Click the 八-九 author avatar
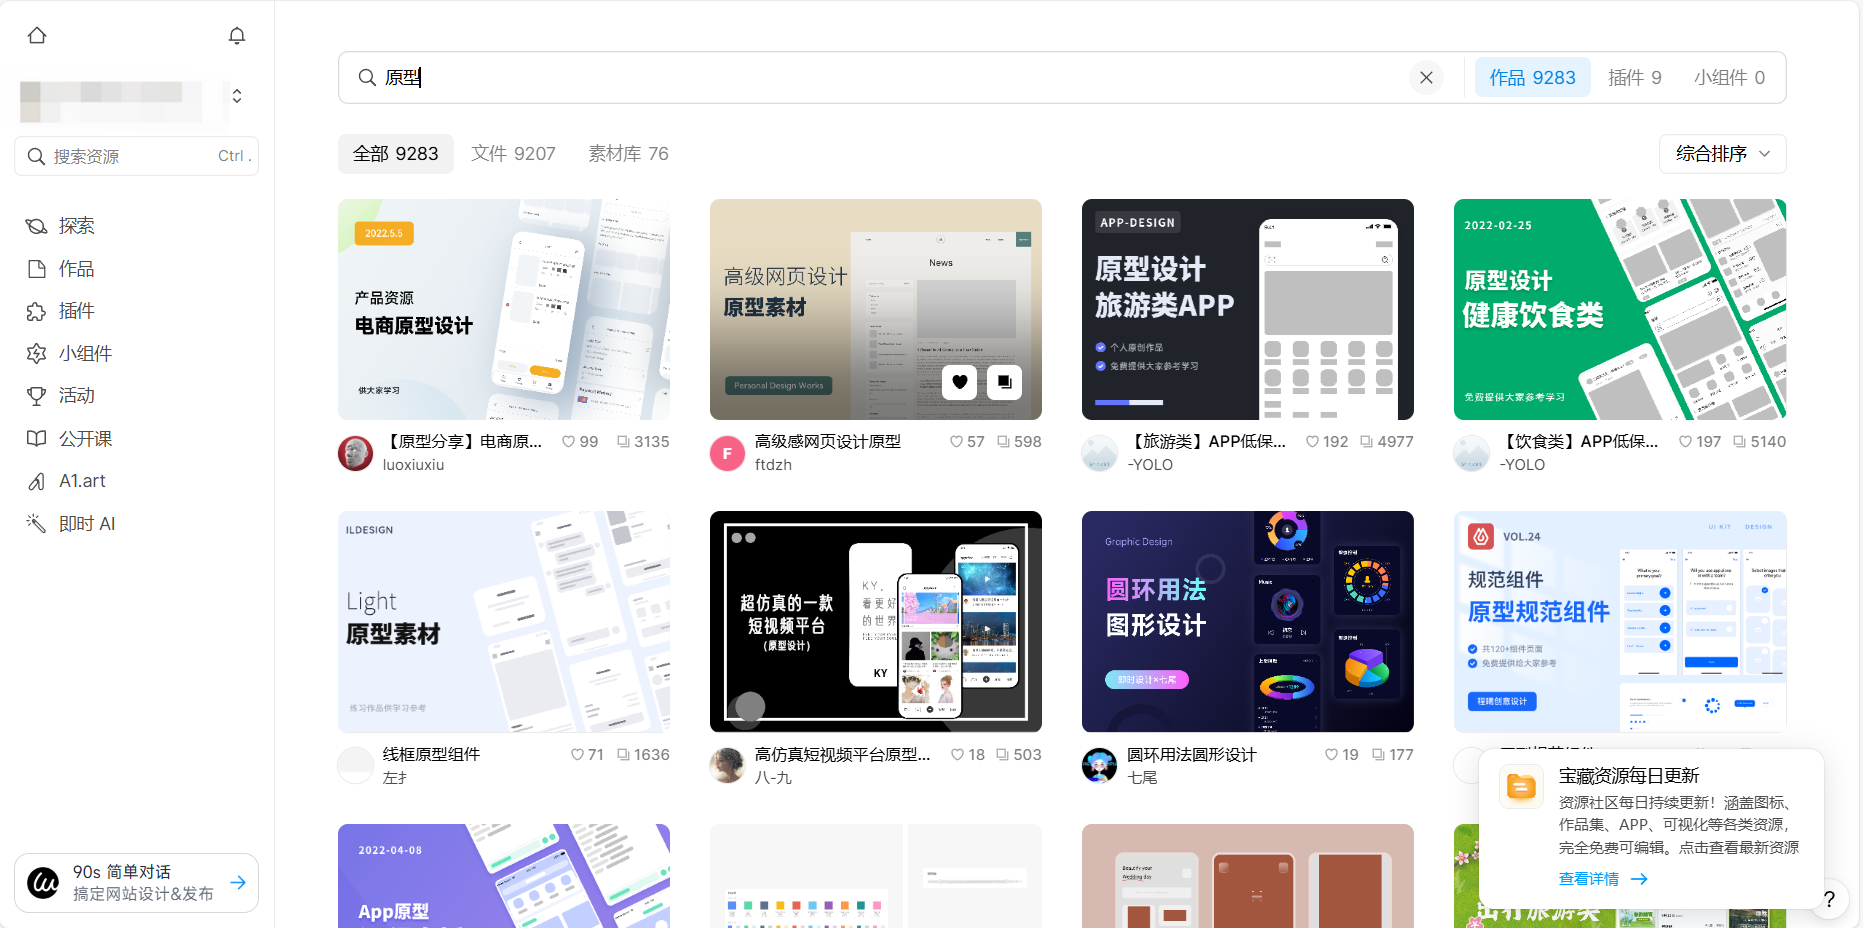The image size is (1863, 928). coord(727,766)
